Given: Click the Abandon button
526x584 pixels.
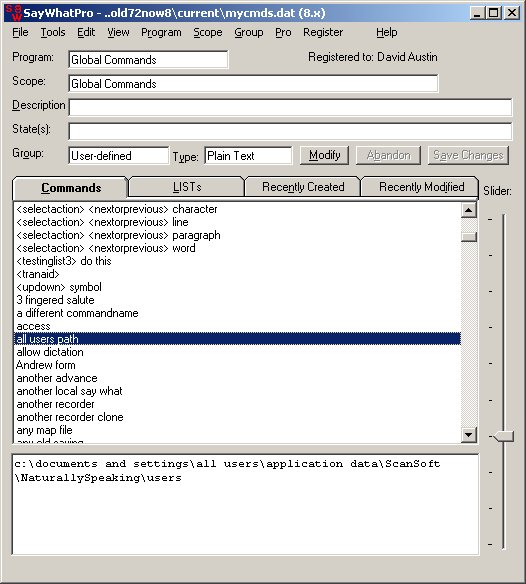Looking at the screenshot, I should [389, 155].
